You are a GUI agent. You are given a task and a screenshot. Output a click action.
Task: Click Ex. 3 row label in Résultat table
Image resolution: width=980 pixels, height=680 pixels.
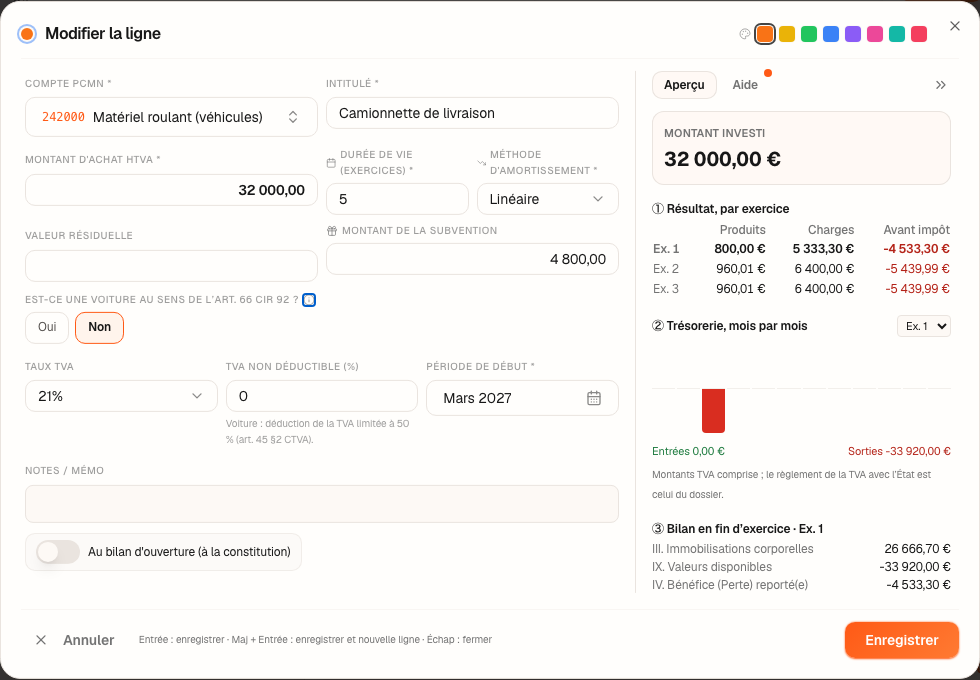pyautogui.click(x=666, y=289)
